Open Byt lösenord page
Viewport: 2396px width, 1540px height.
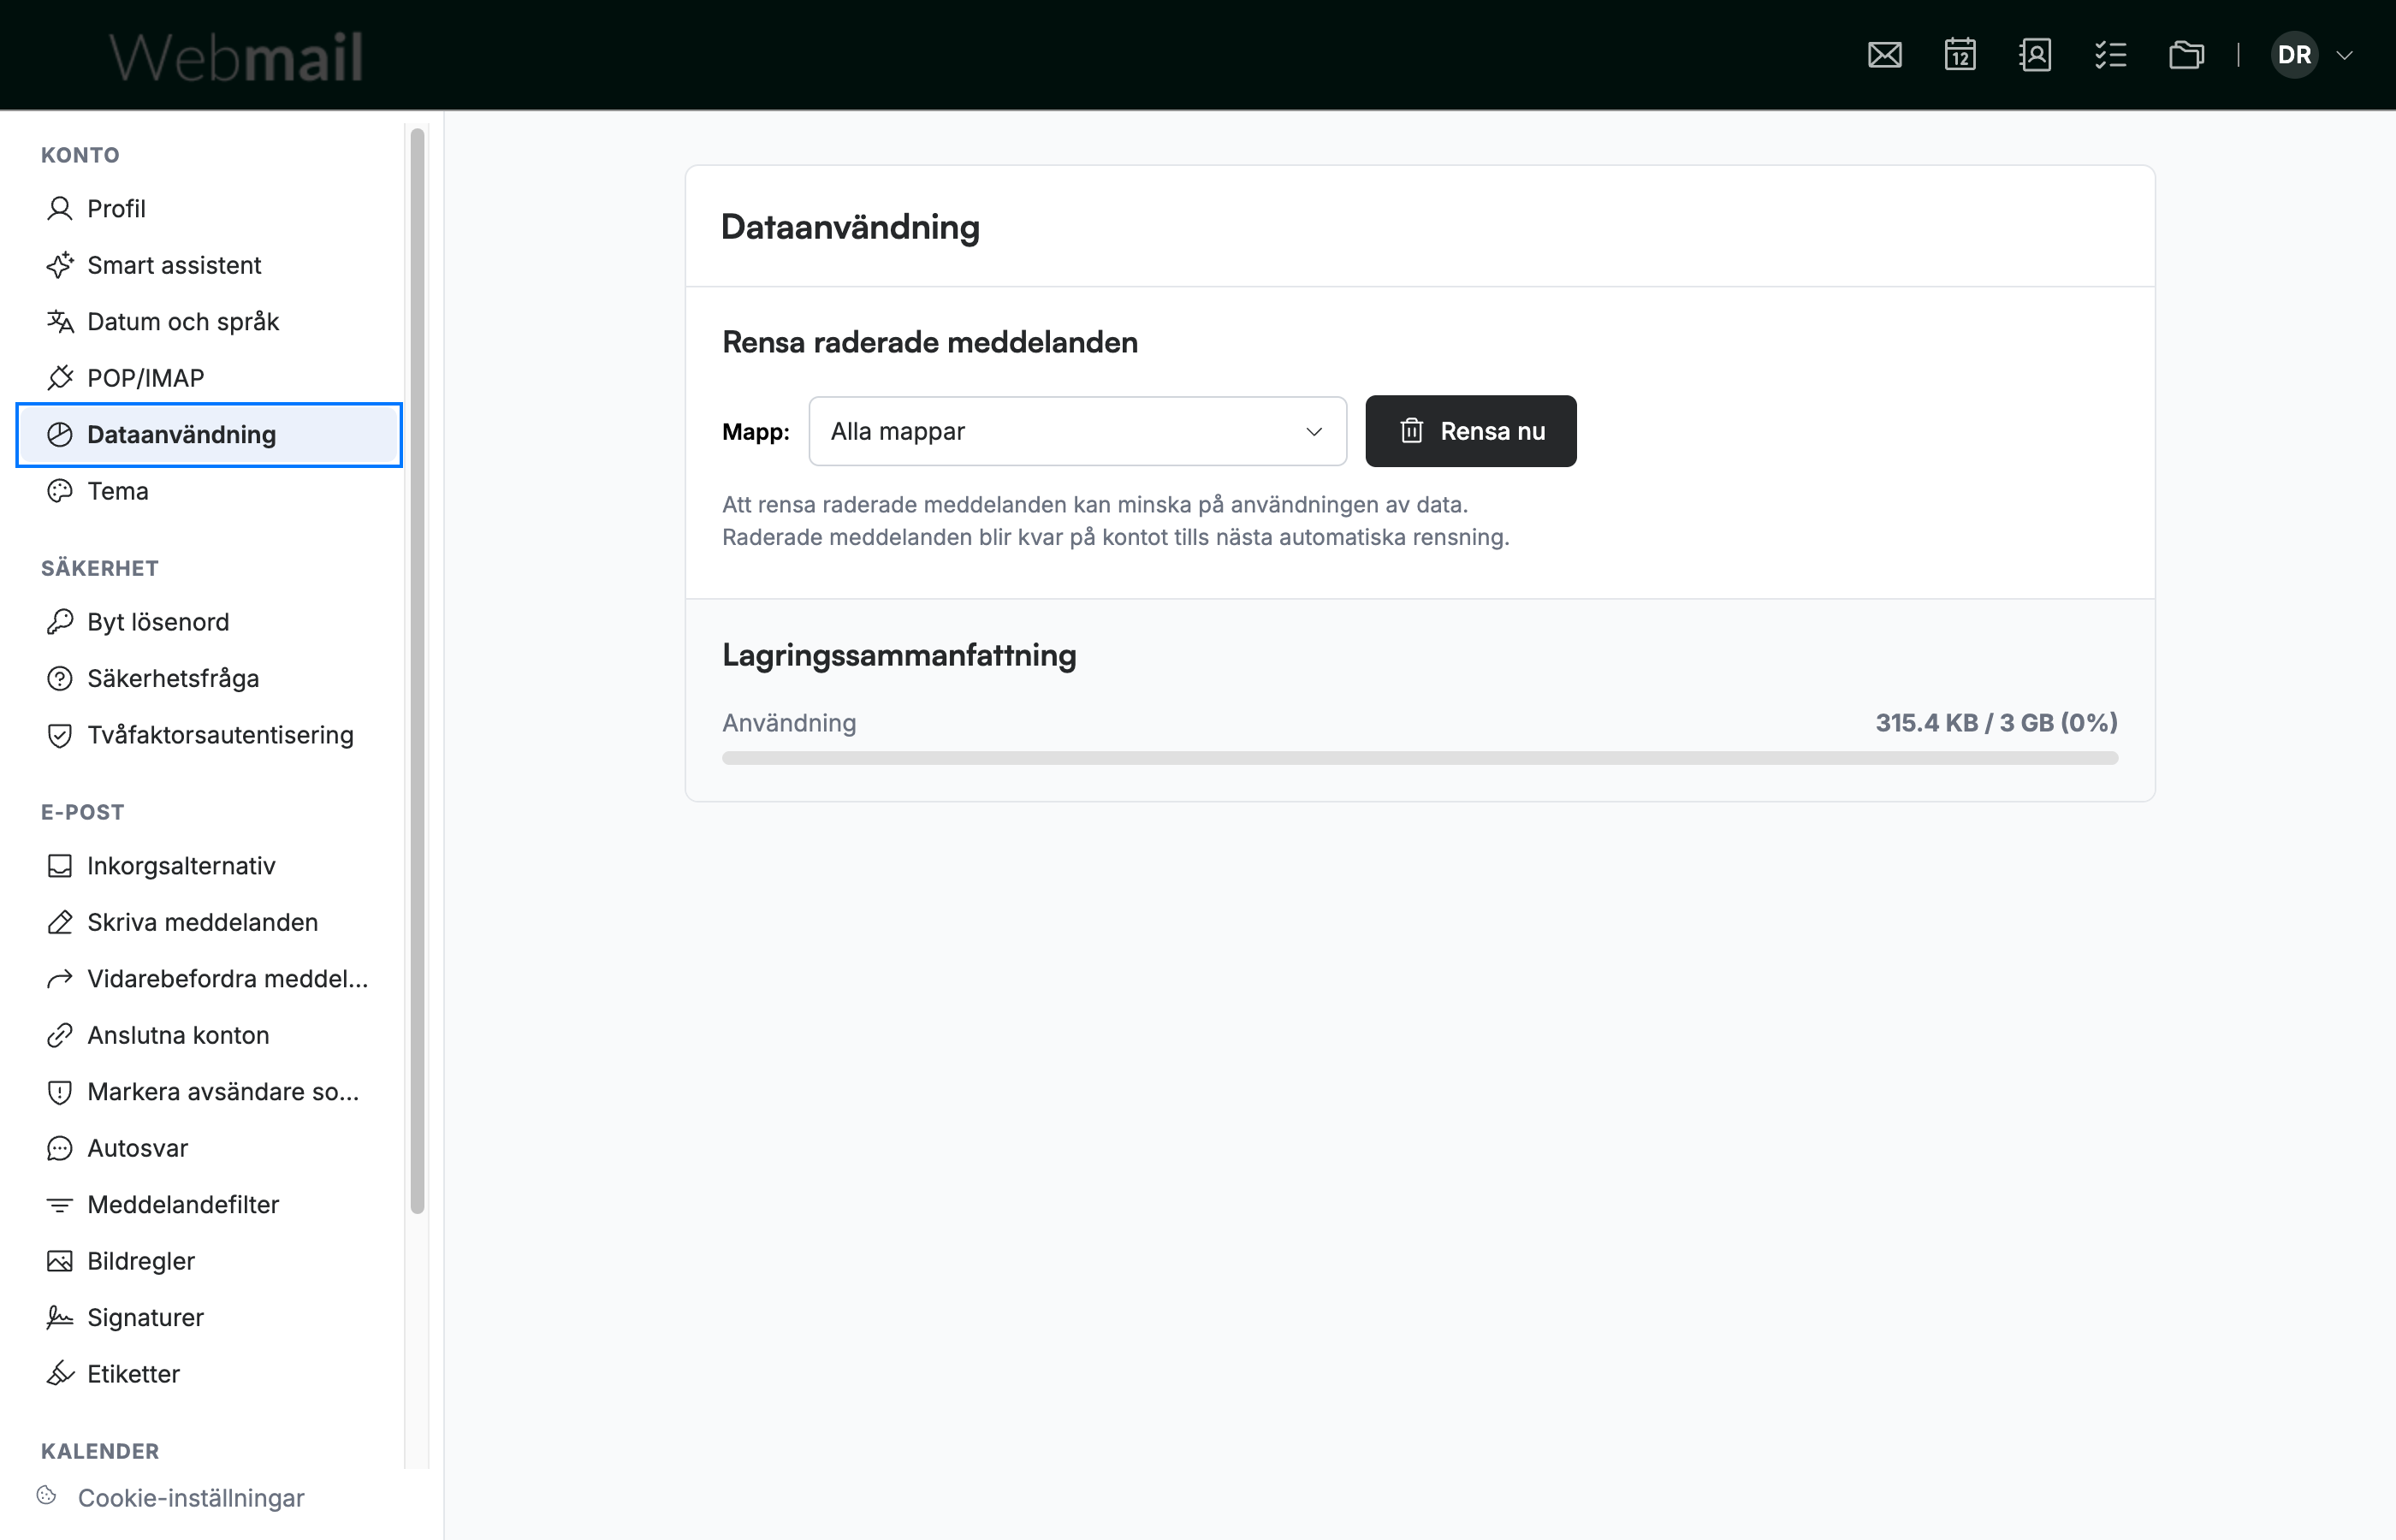209,622
